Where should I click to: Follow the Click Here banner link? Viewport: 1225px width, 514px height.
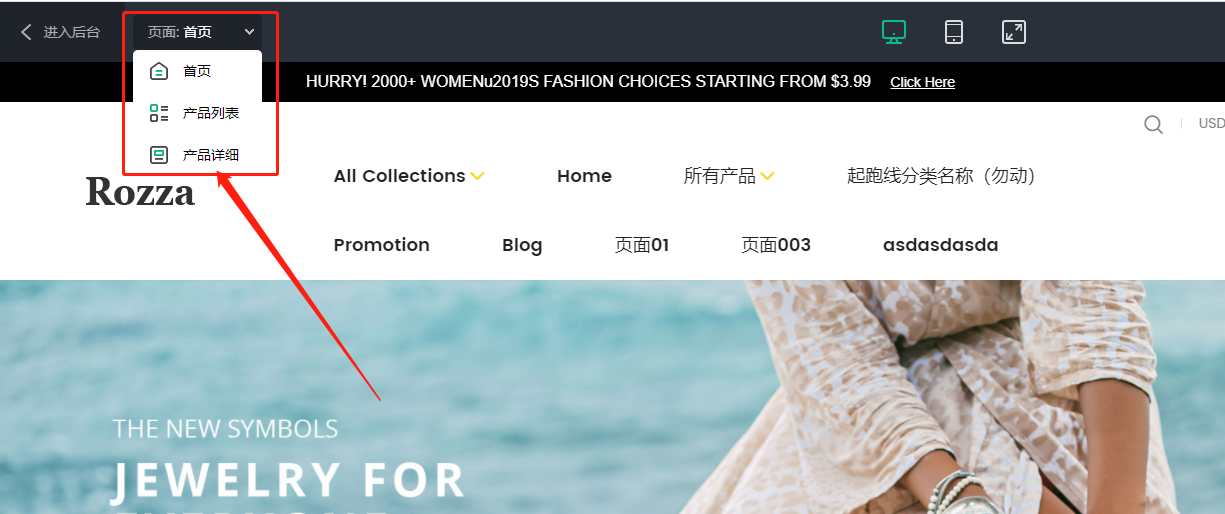click(x=922, y=82)
